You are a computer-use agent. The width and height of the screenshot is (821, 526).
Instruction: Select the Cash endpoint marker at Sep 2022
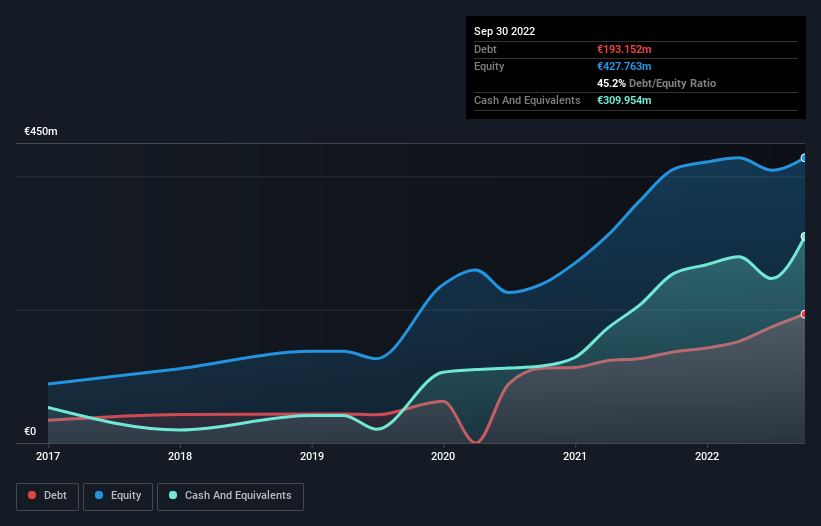(x=804, y=237)
